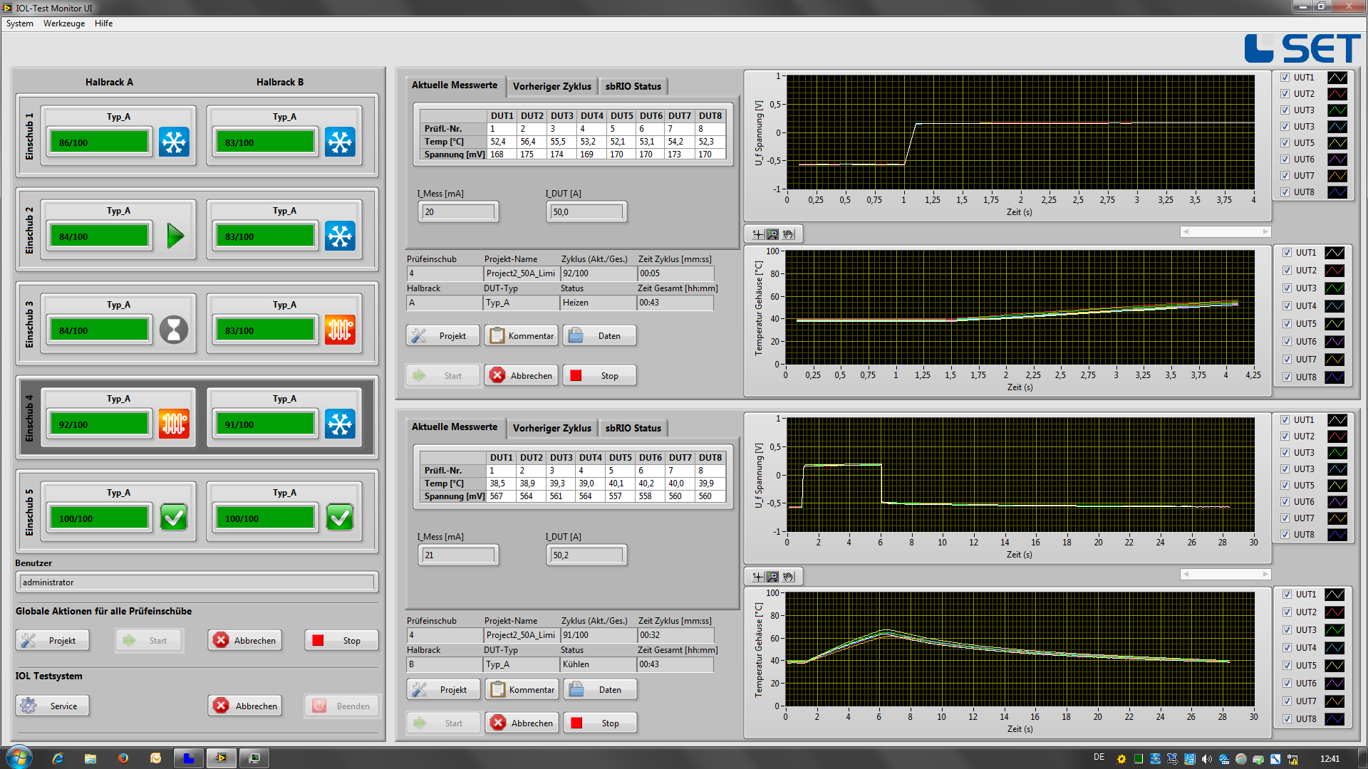1368x769 pixels.
Task: Click Daten button in the Halbrack B panel
Action: coord(600,690)
